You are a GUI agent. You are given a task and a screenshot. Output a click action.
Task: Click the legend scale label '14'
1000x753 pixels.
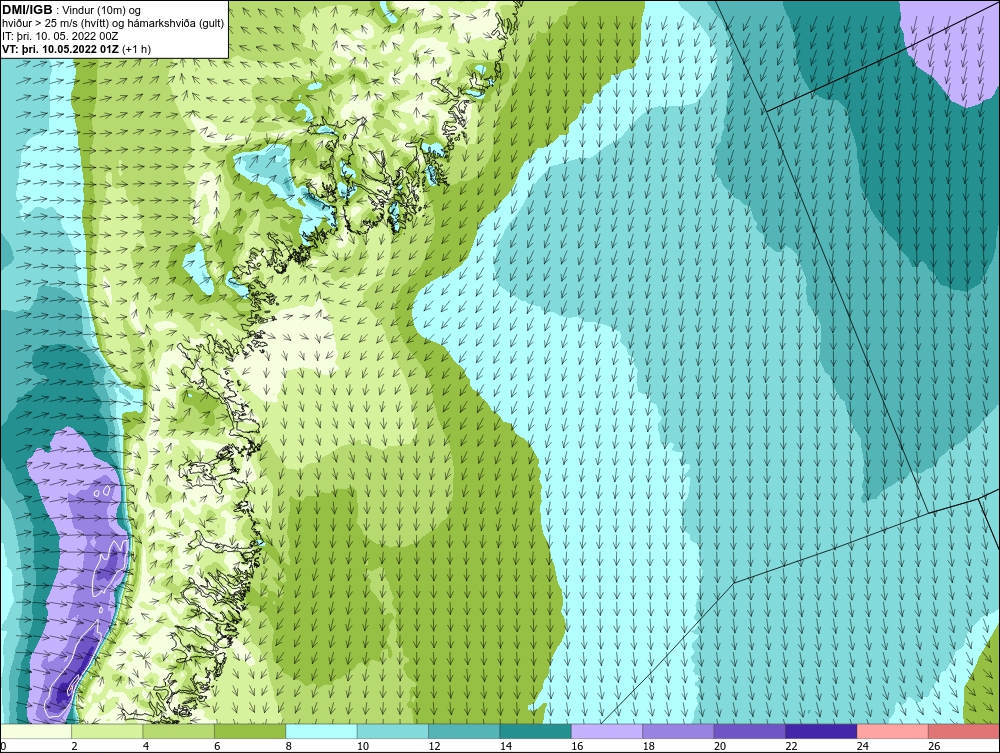click(506, 746)
